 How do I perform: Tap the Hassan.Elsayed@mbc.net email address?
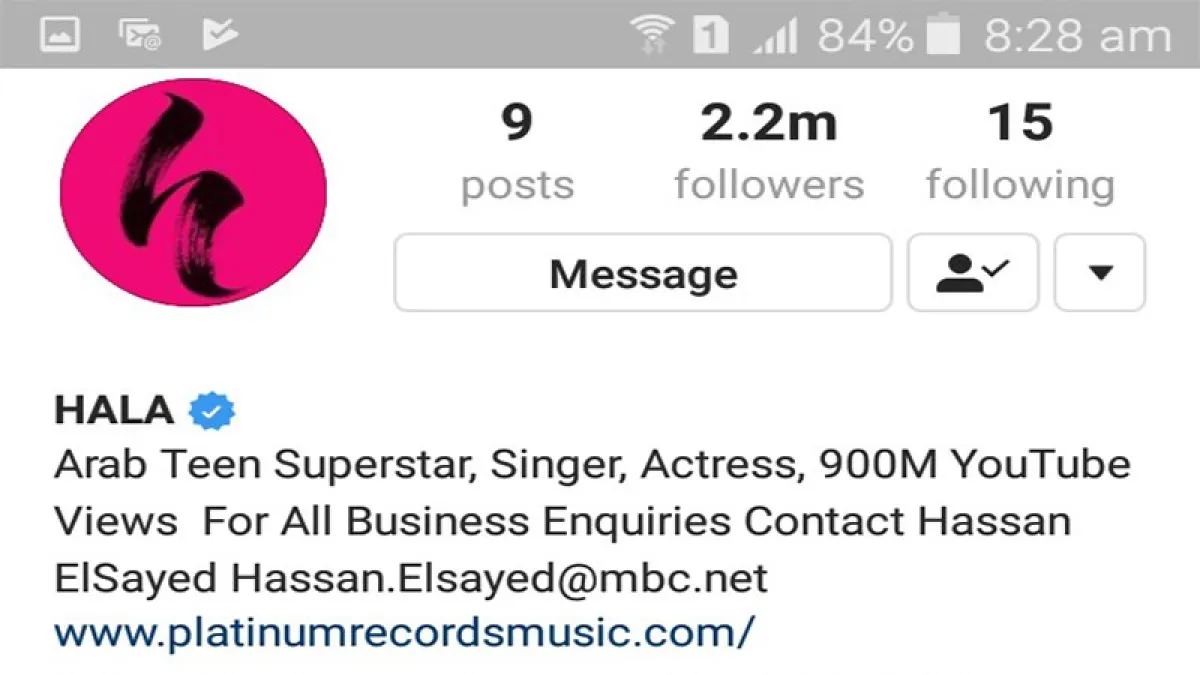point(500,577)
